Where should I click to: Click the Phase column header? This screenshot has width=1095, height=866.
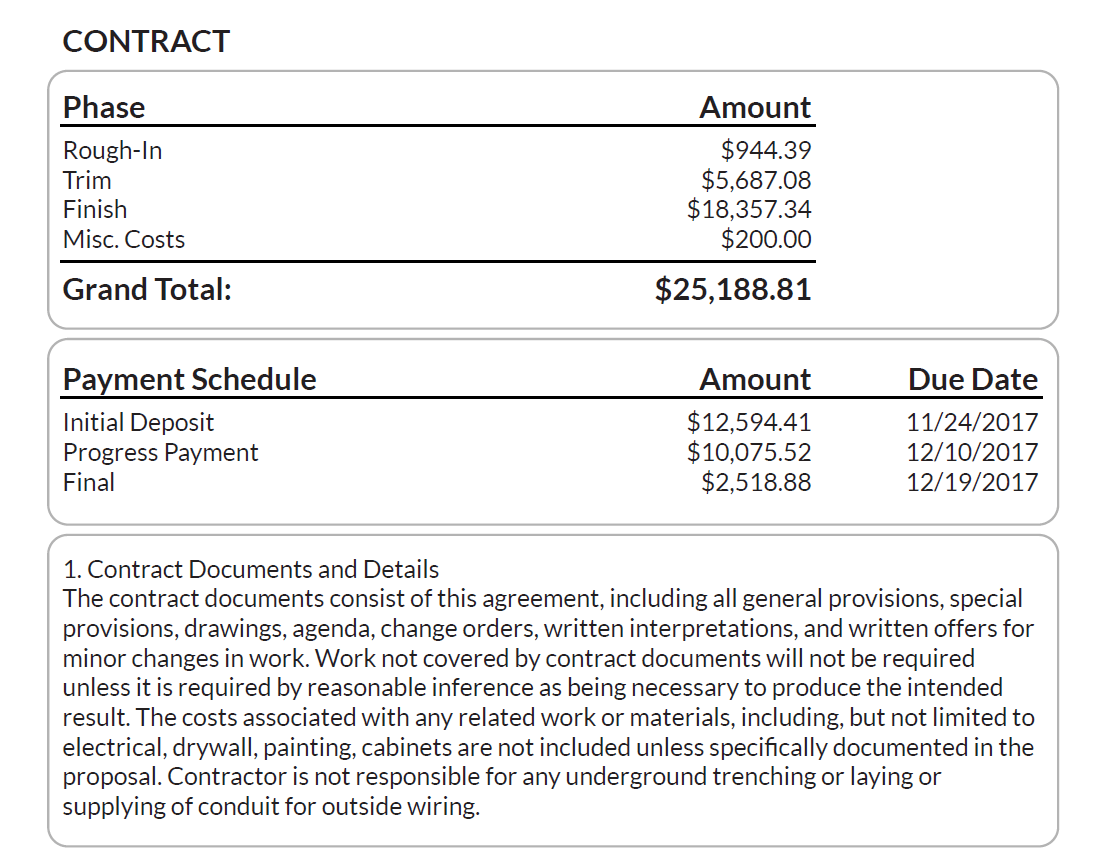point(104,107)
